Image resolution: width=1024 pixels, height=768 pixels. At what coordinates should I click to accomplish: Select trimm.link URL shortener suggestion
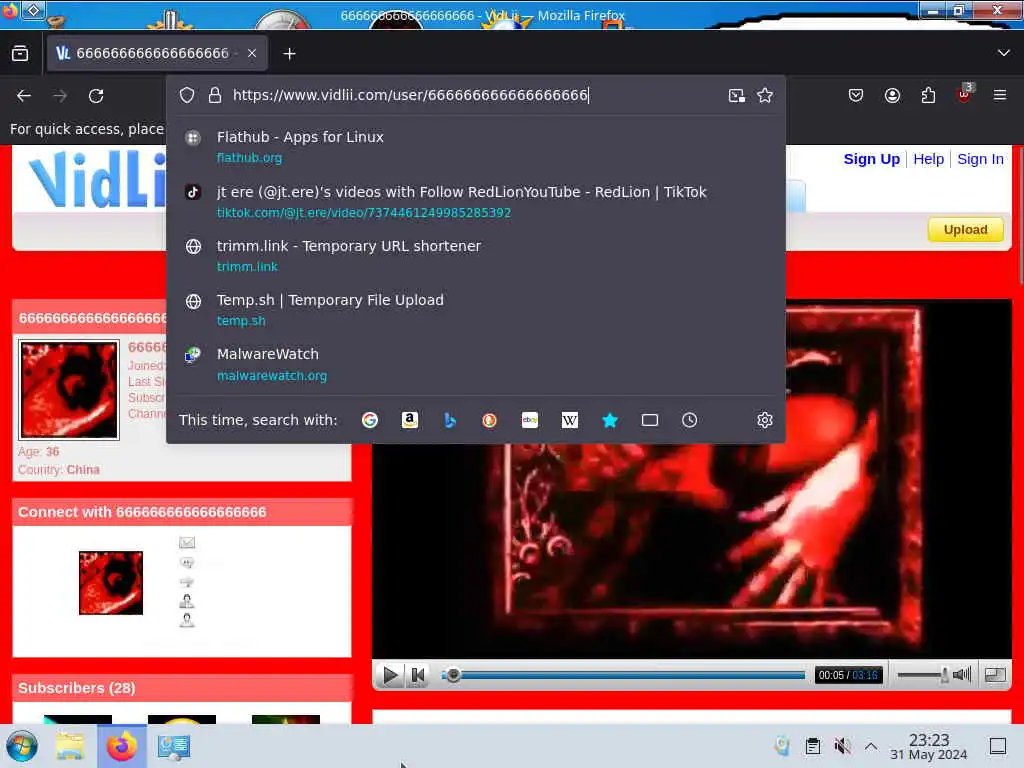[x=475, y=255]
